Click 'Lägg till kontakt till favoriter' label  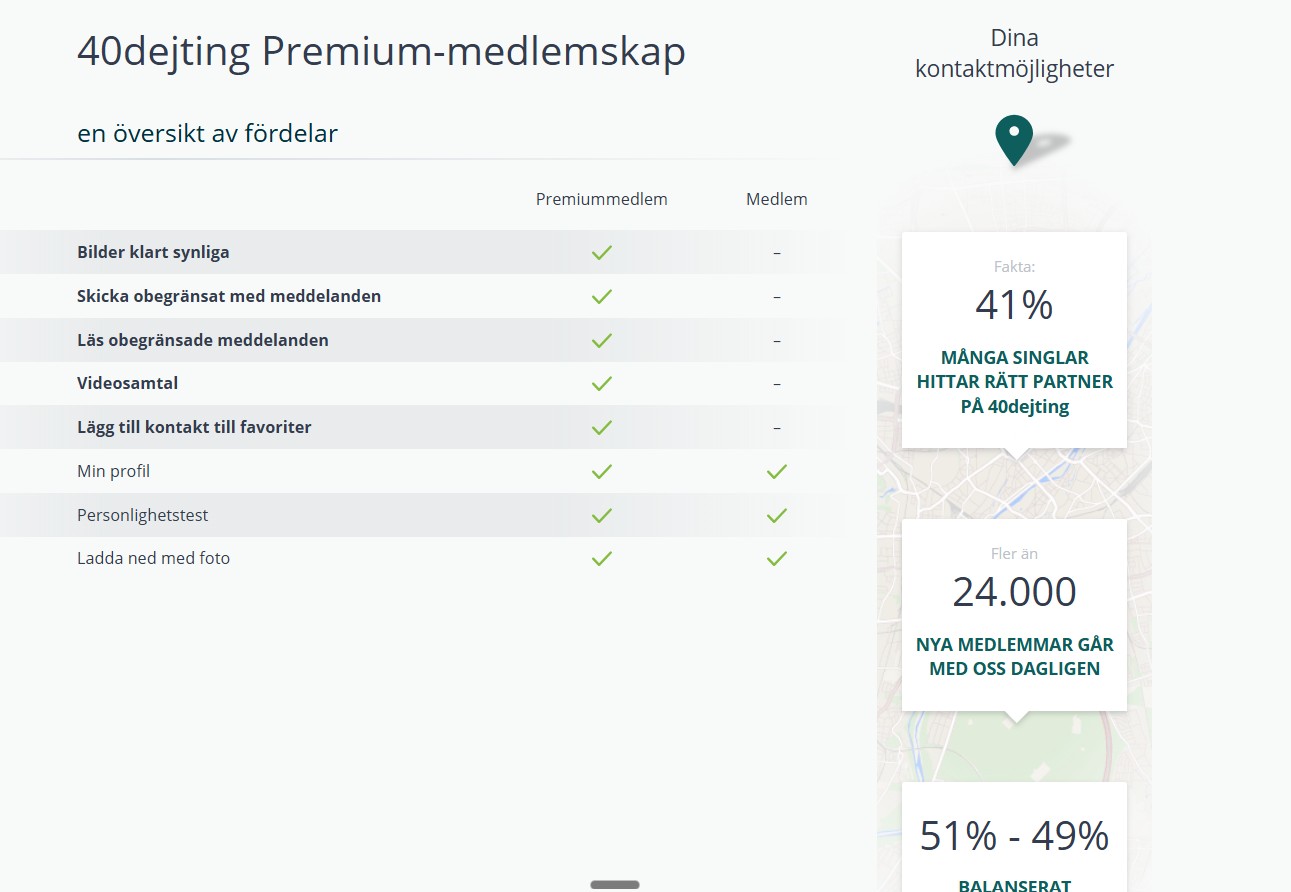tap(194, 427)
